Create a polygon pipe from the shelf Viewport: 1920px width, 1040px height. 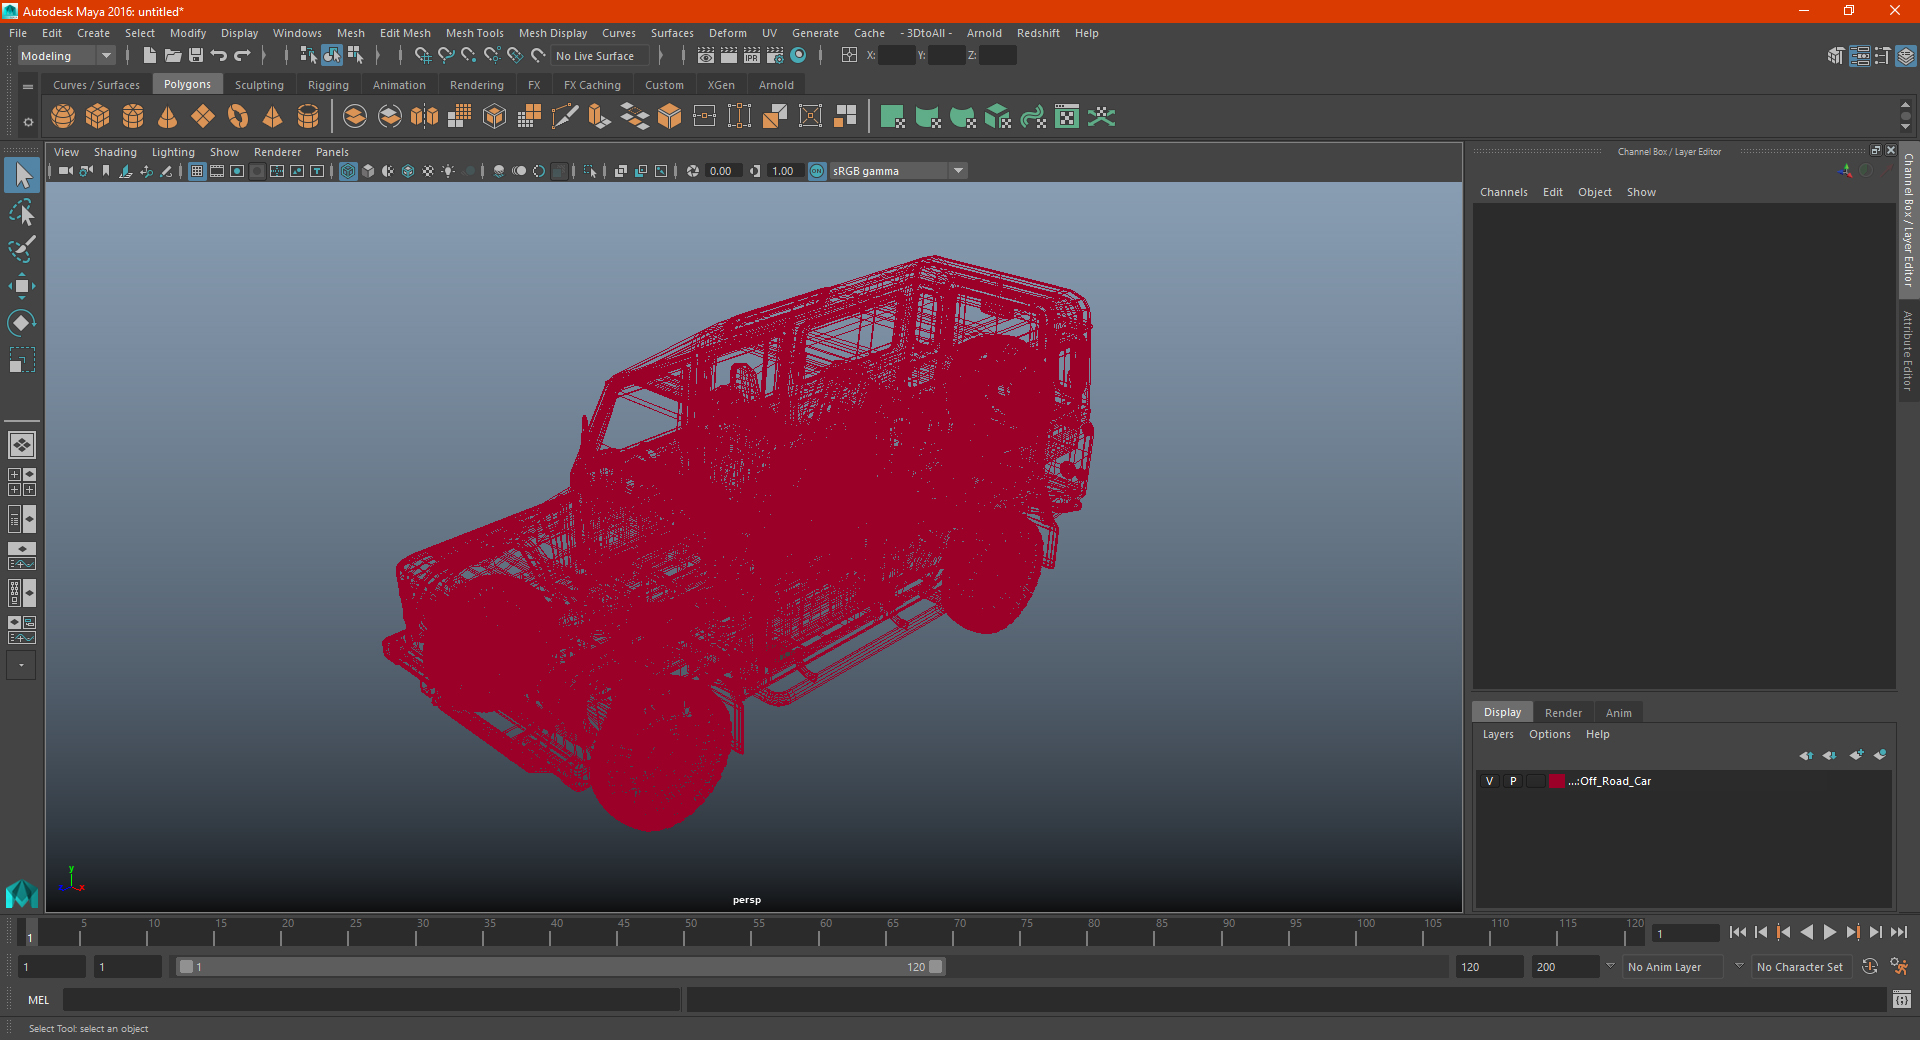click(x=308, y=117)
